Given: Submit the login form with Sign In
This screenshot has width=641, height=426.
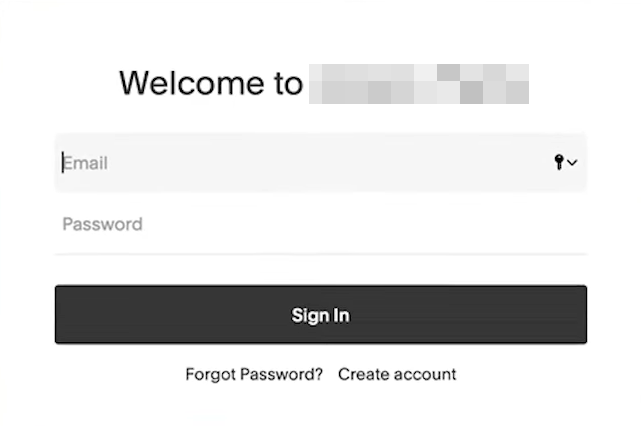Looking at the screenshot, I should pyautogui.click(x=320, y=315).
